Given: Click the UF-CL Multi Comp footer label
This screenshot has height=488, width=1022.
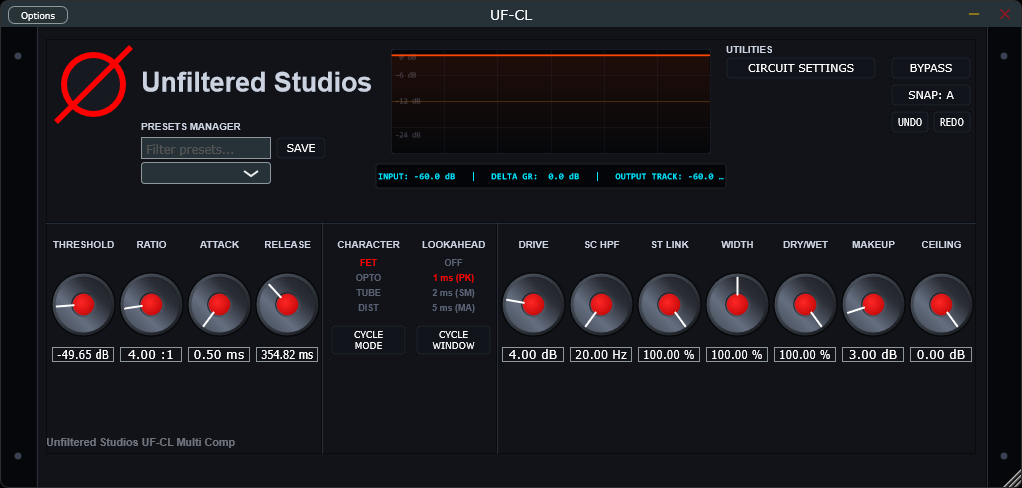Looking at the screenshot, I should point(141,442).
